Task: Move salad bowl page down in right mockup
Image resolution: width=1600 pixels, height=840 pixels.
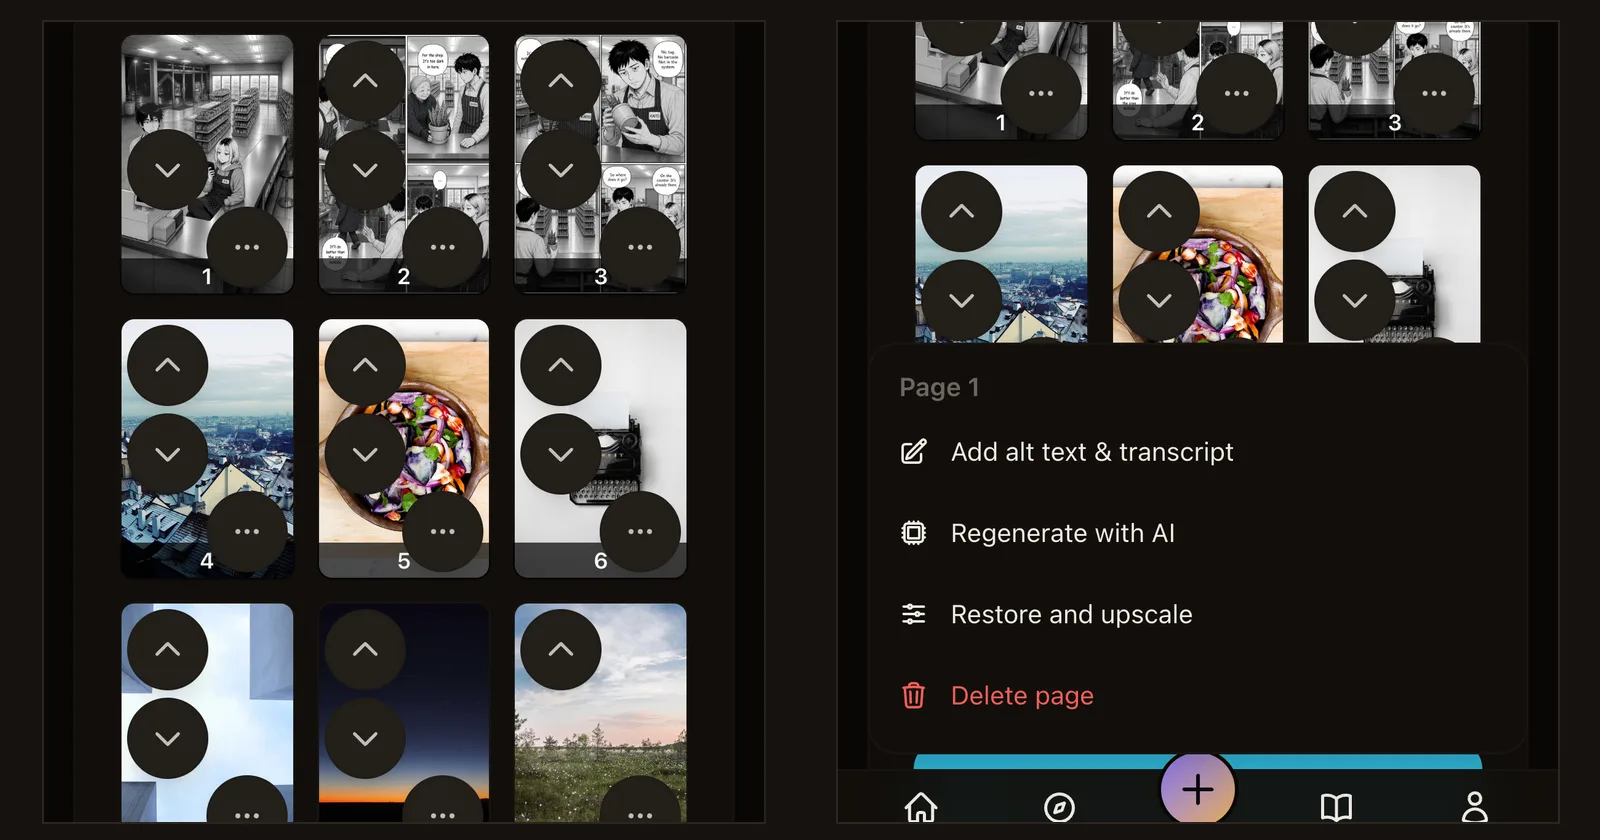Action: 1159,300
